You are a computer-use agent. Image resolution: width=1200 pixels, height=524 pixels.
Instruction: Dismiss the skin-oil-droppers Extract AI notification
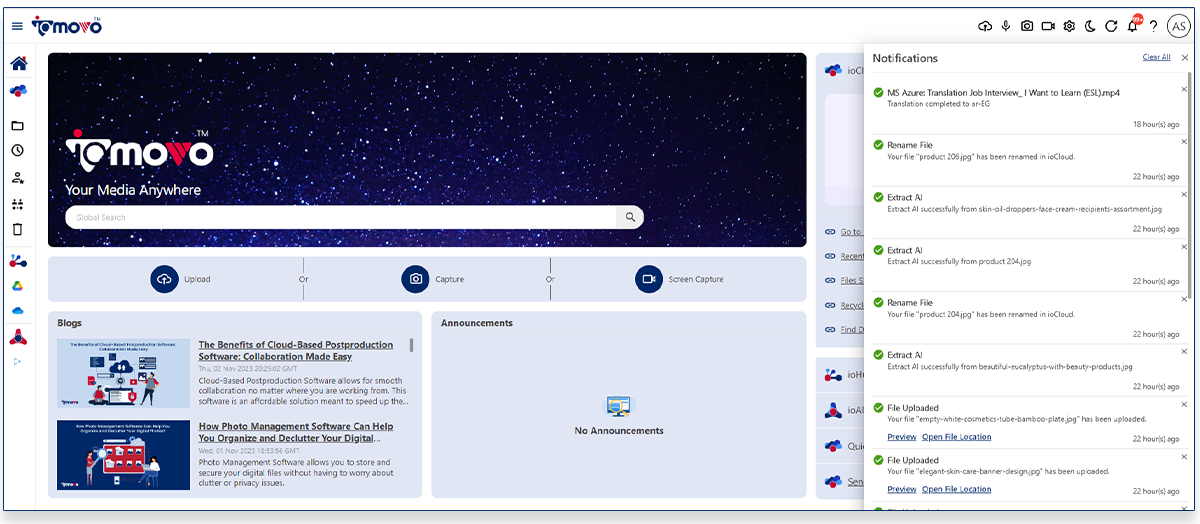click(x=1185, y=194)
